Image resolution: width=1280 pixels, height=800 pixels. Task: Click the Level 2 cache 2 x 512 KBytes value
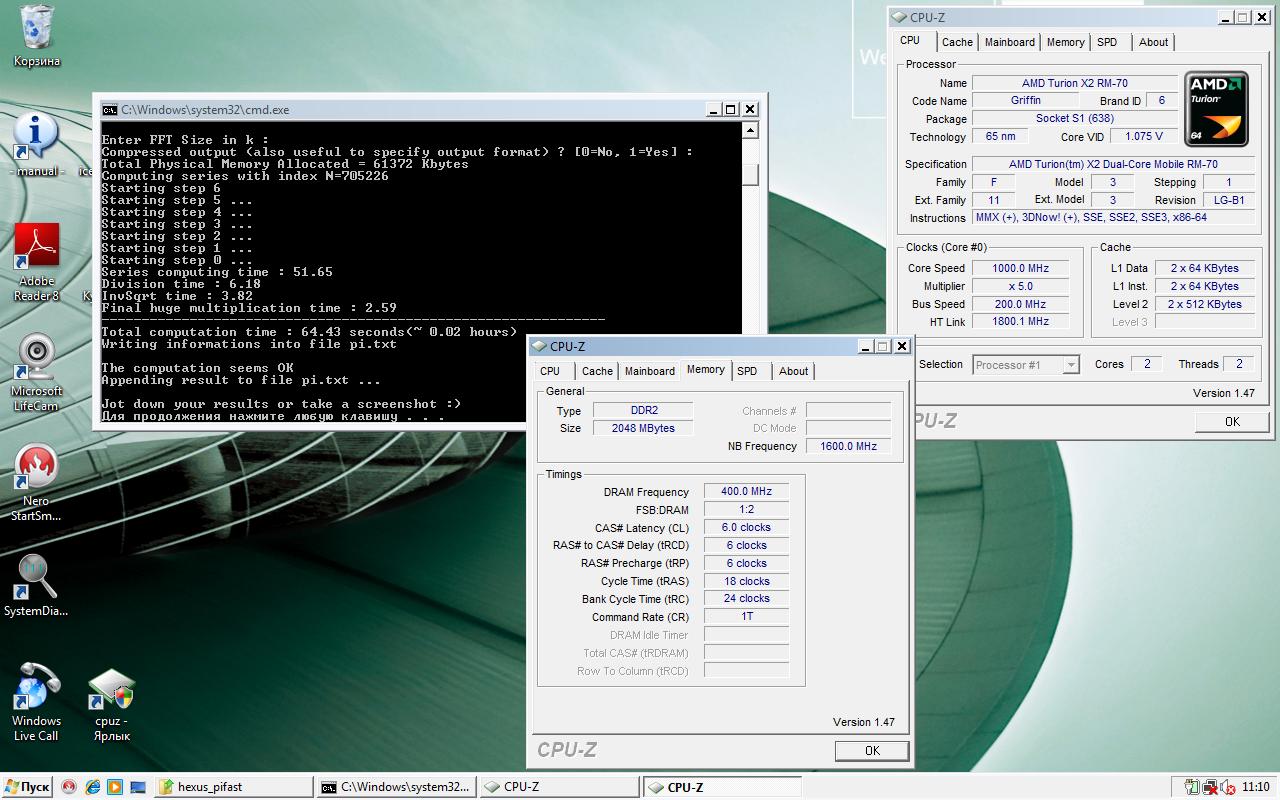coord(1205,304)
